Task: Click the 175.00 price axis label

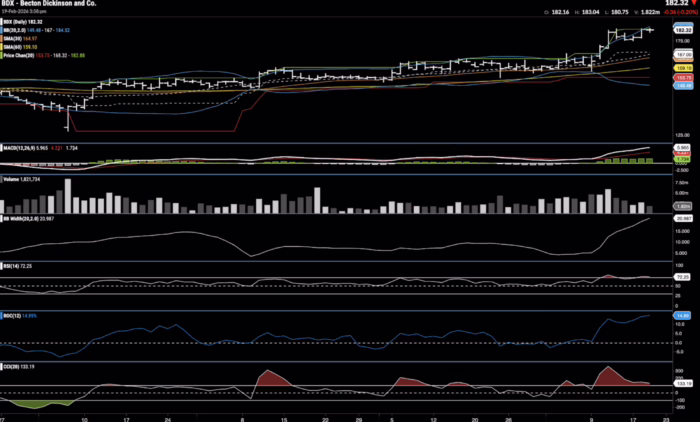Action: [x=683, y=41]
